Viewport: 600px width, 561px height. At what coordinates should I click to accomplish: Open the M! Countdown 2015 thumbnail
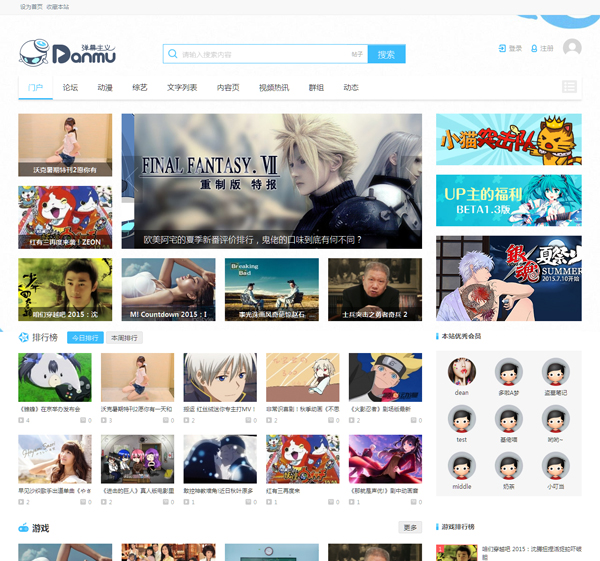point(168,289)
